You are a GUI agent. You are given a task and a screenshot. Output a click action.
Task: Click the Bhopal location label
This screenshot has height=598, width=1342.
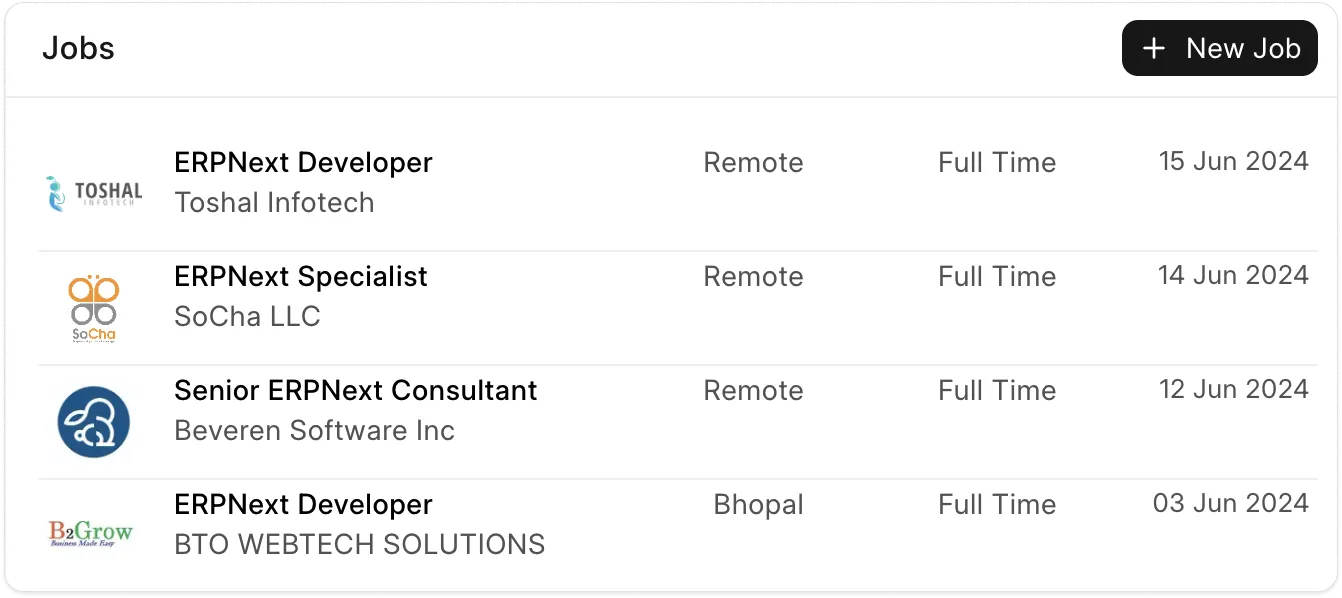point(758,504)
